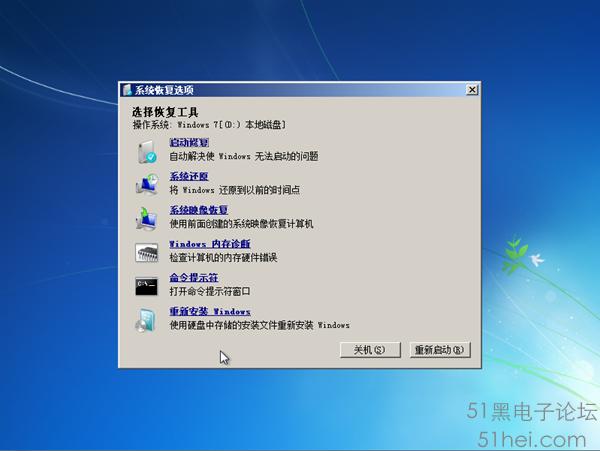Viewport: 600px width, 451px height.
Task: Click the 关机(S) shutdown button
Action: coord(370,350)
